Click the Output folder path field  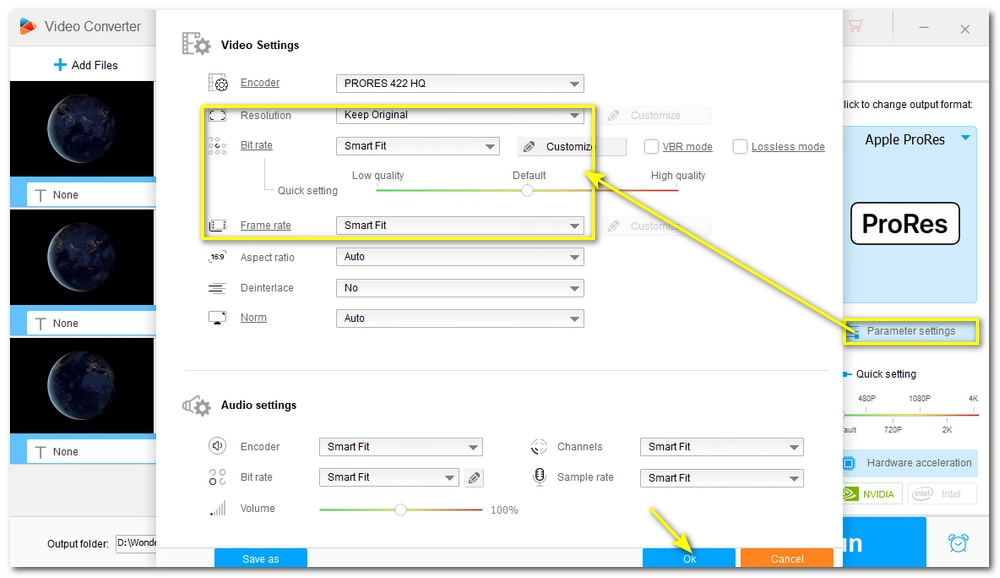point(136,543)
